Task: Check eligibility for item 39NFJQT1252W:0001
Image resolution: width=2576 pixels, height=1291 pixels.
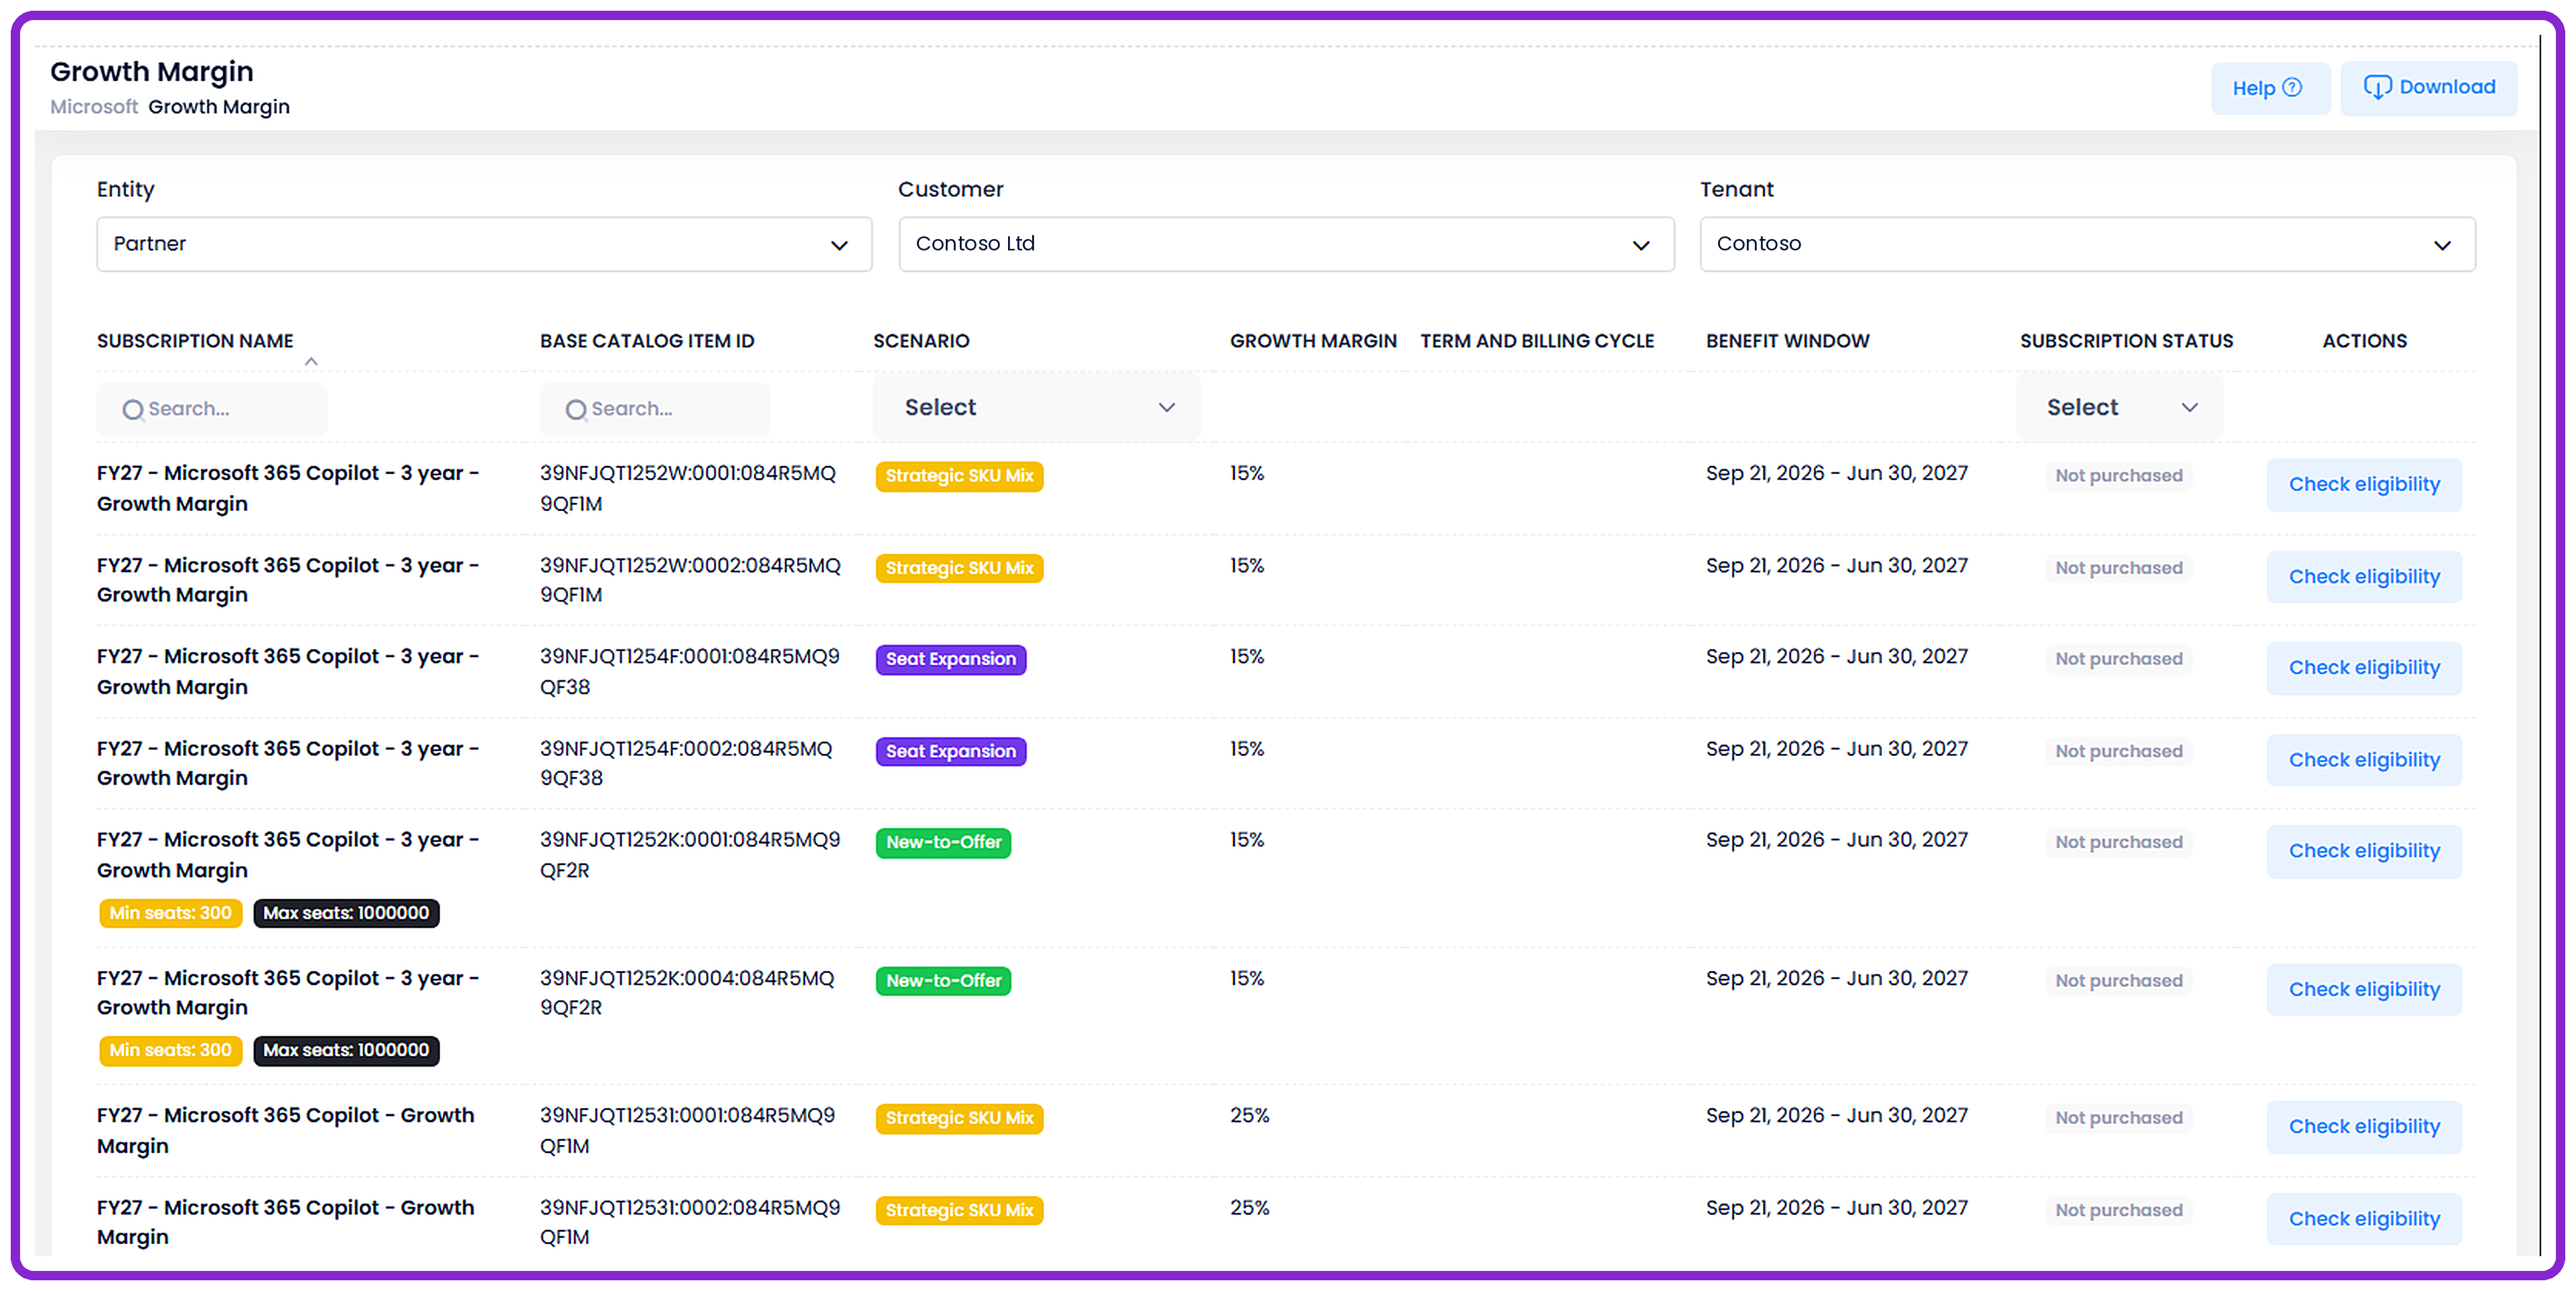Action: pyautogui.click(x=2364, y=485)
